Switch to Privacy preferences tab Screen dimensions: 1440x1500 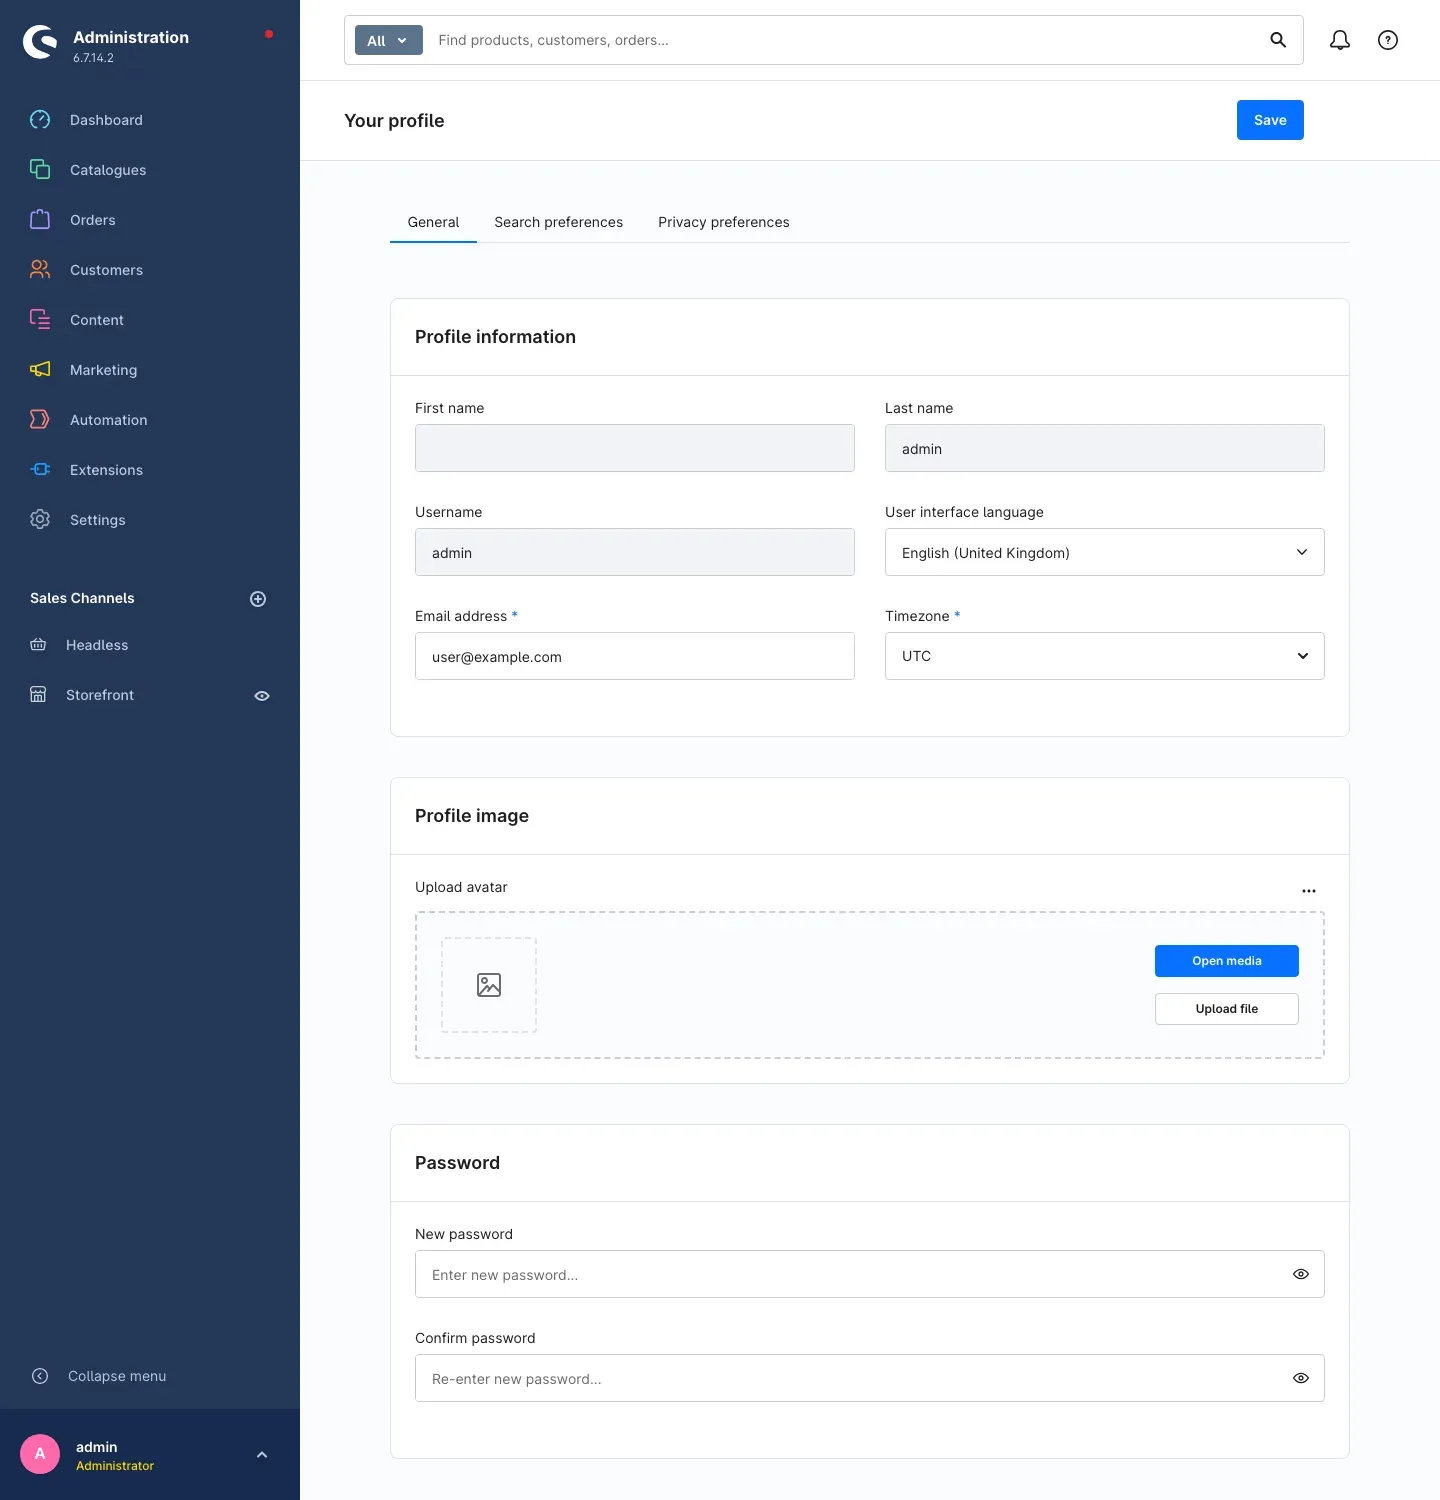(724, 222)
